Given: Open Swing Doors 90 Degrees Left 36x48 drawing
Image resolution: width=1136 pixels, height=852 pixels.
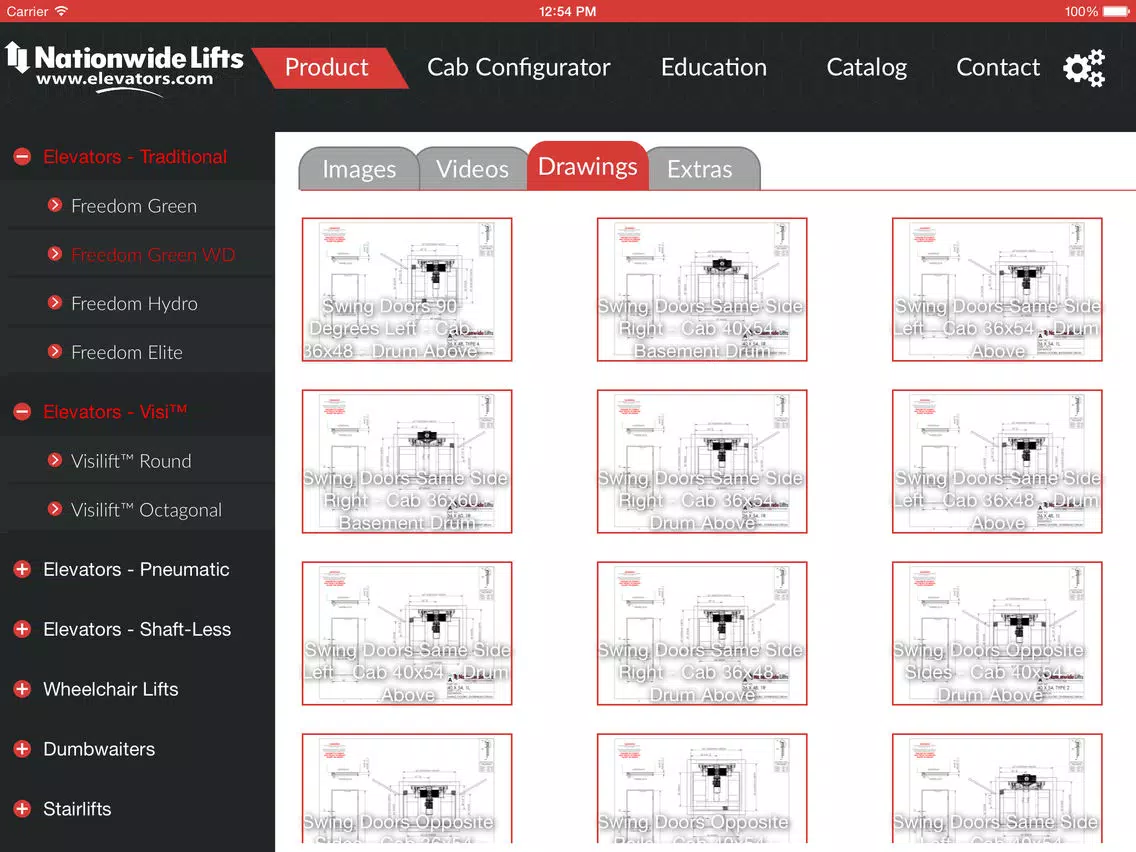Looking at the screenshot, I should pos(407,289).
